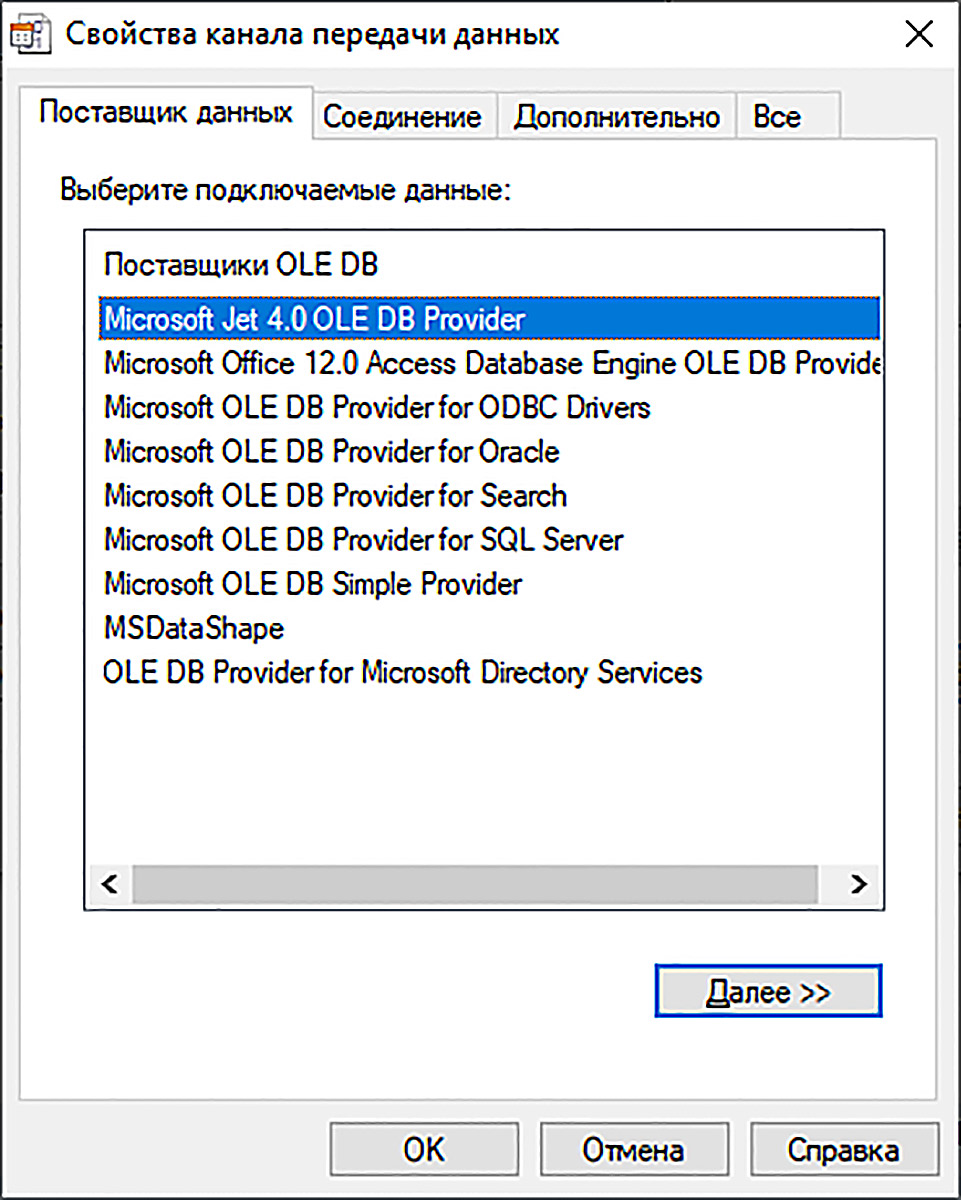Viewport: 961px width, 1200px height.
Task: Click the Data Link title bar icon
Action: click(33, 35)
